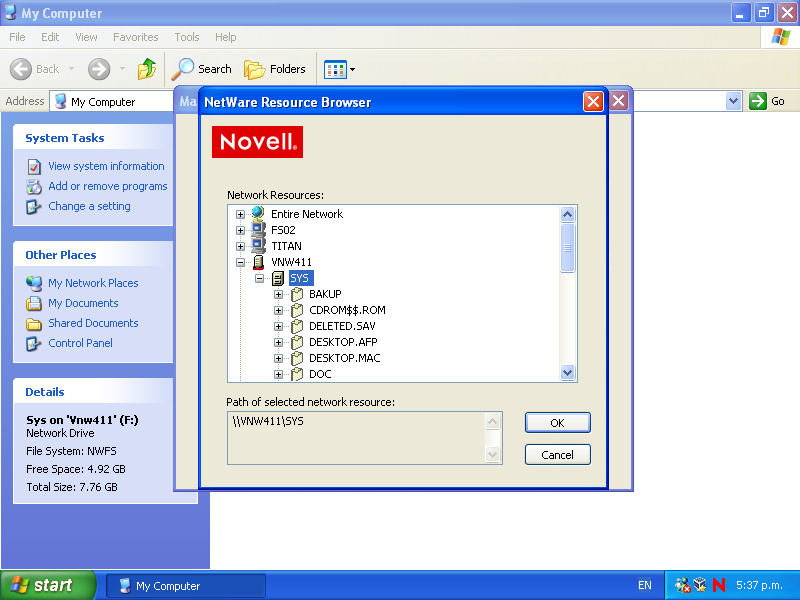Open the Back history dropdown arrow
The width and height of the screenshot is (800, 600).
71,69
